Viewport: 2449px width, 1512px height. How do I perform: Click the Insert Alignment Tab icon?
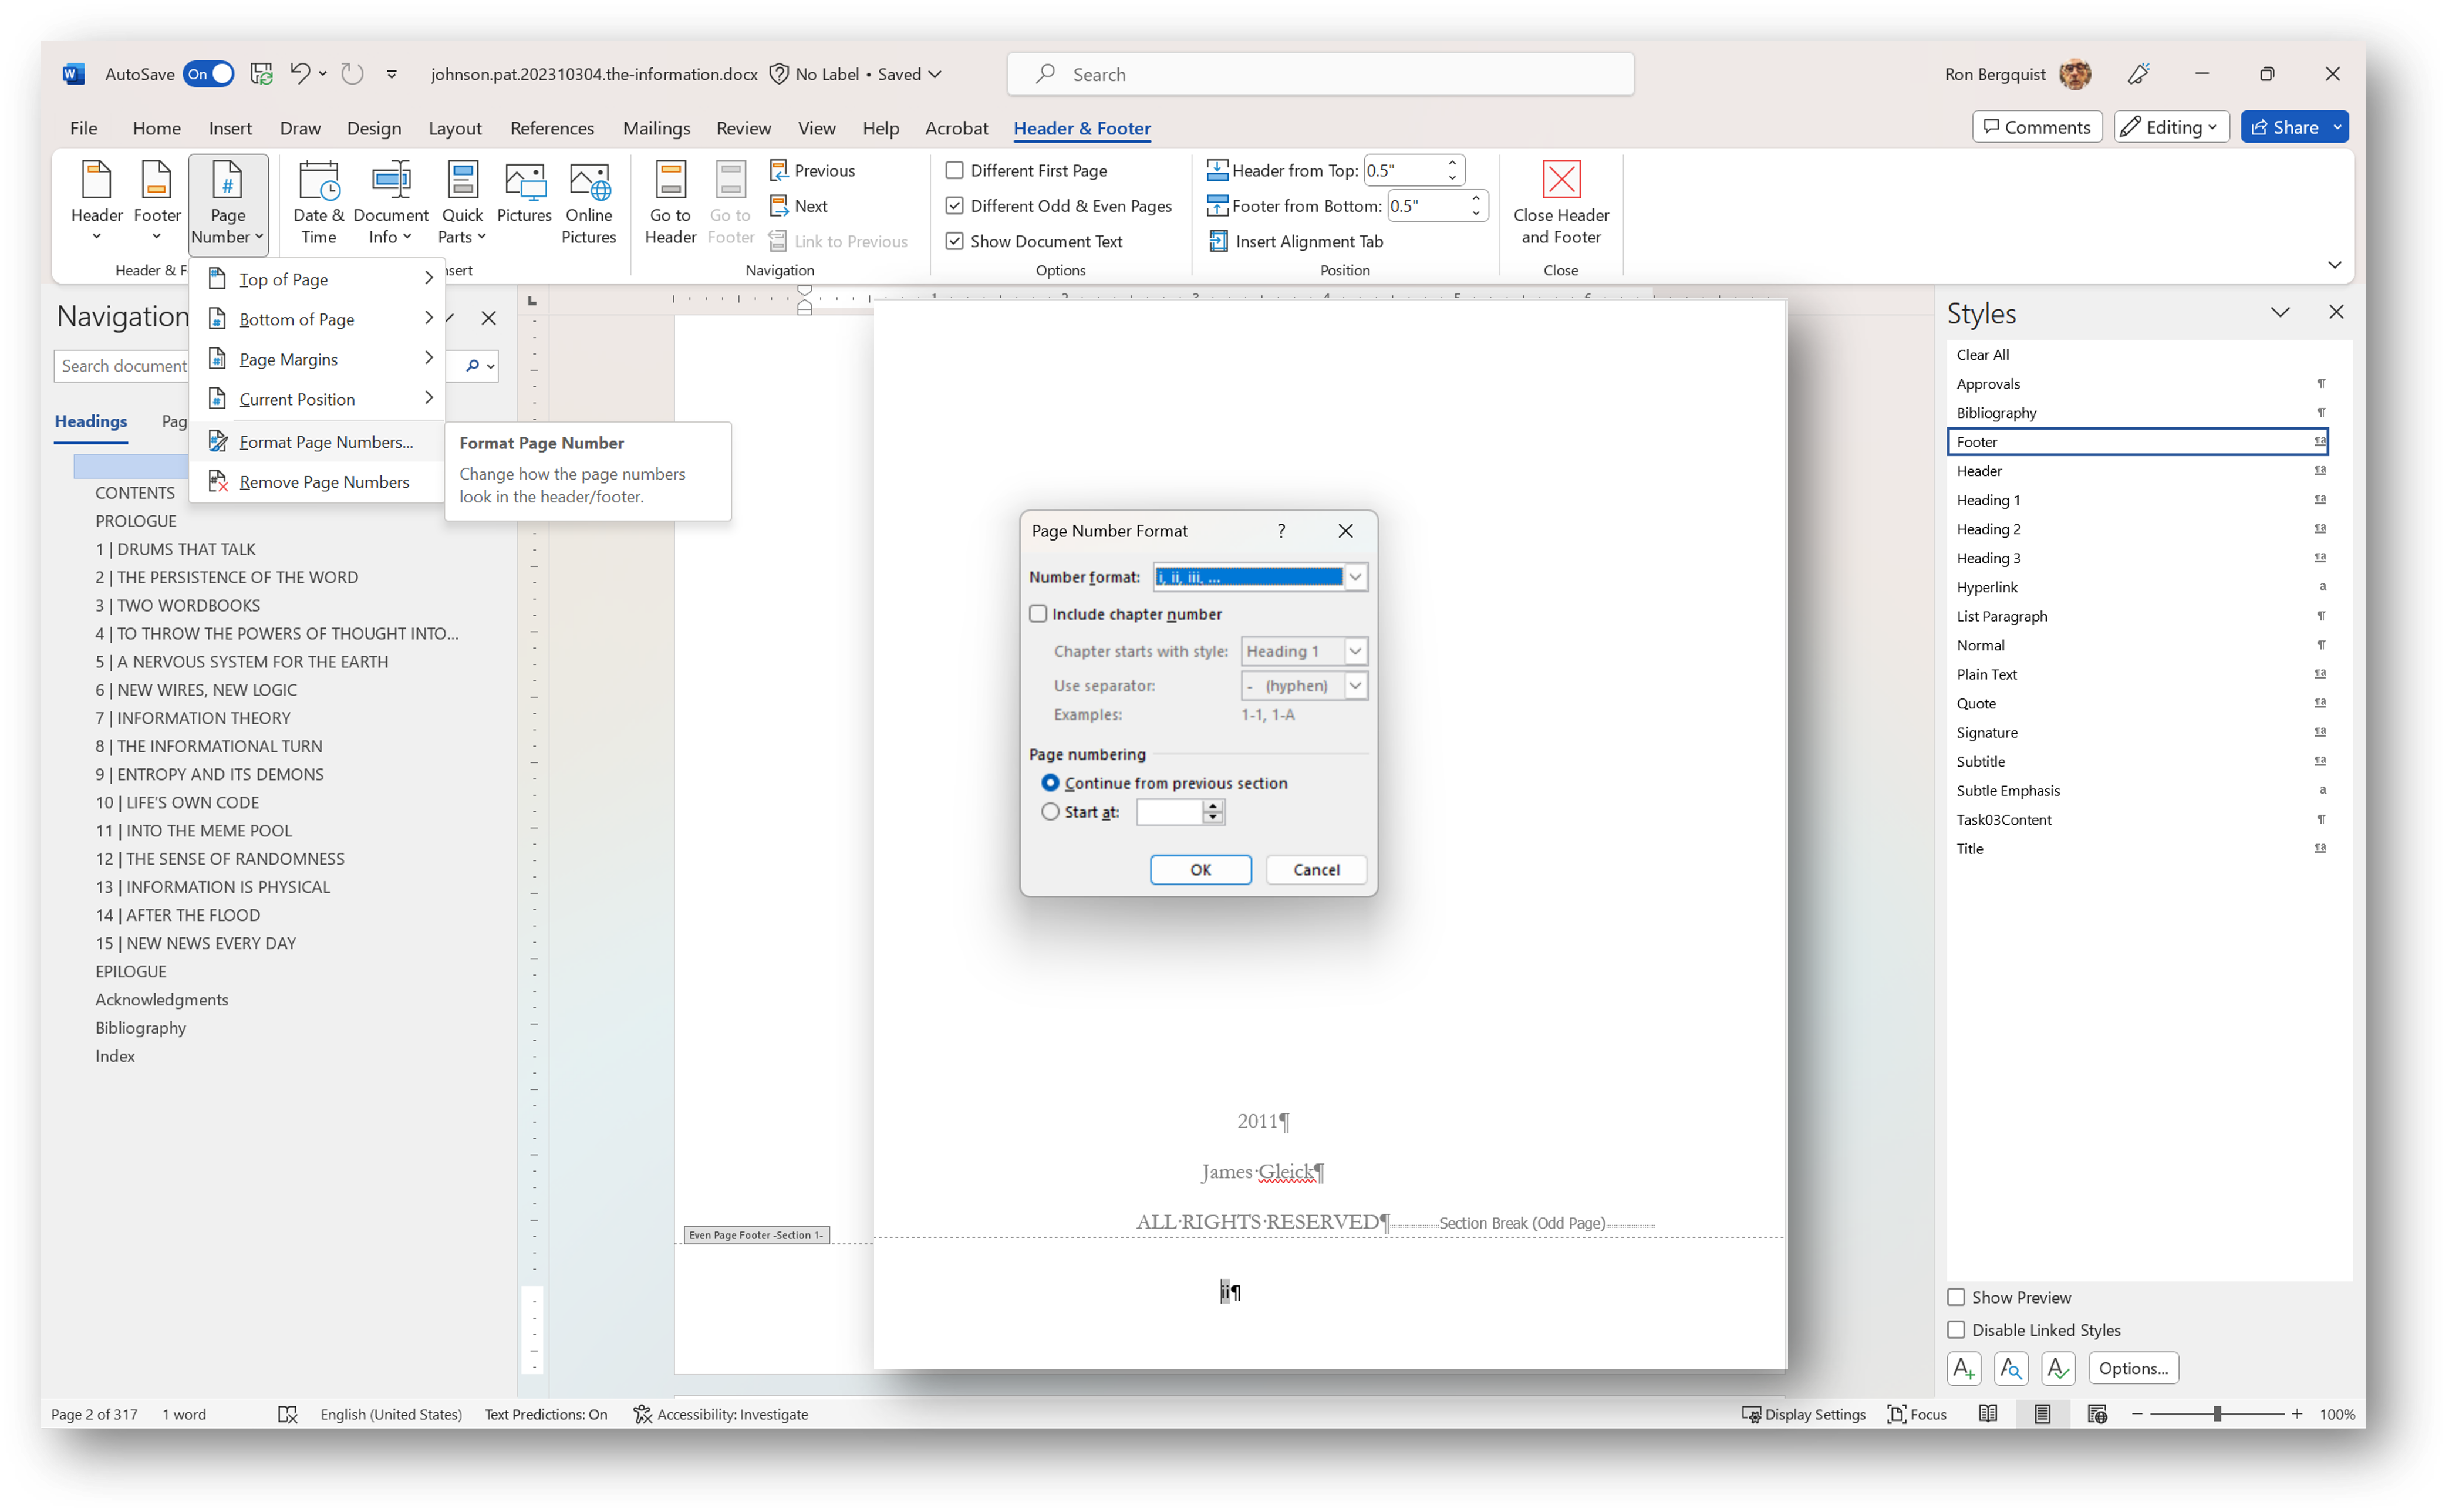(x=1218, y=241)
